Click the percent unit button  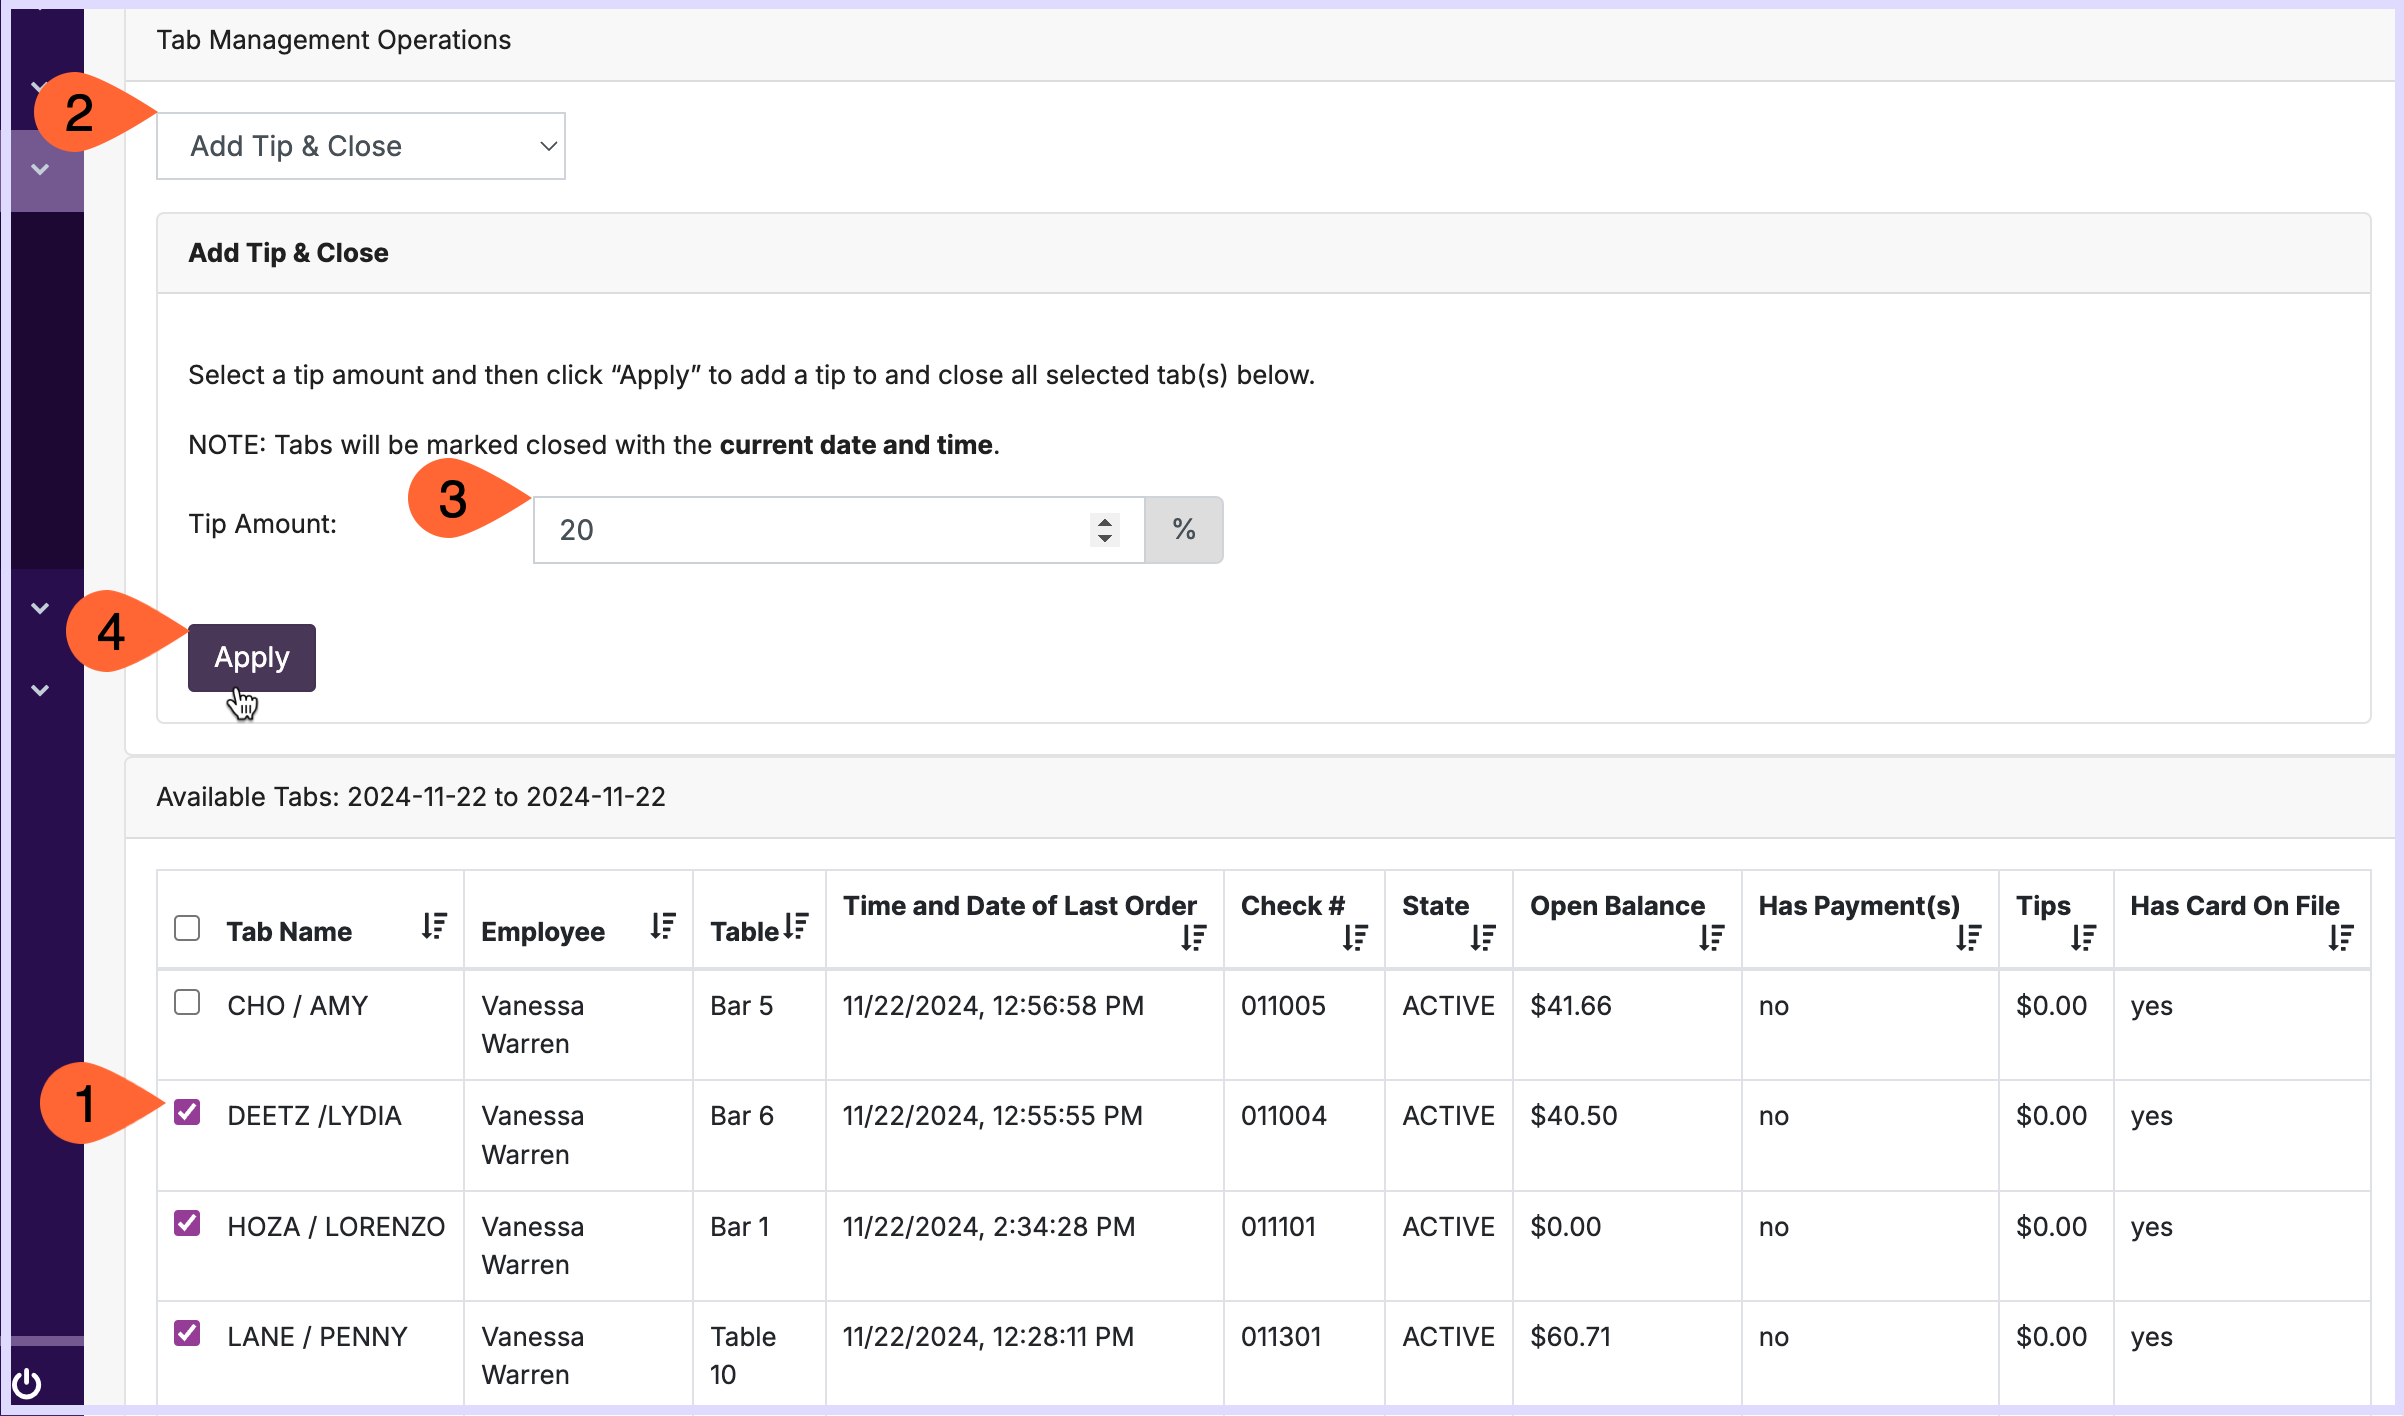click(x=1184, y=530)
